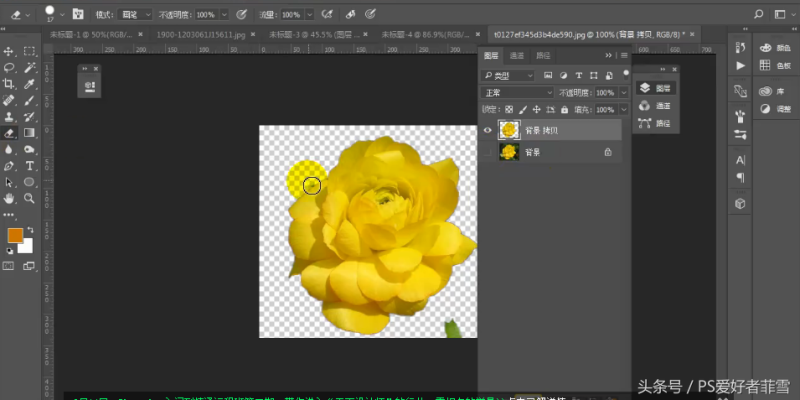Choose the Crop tool
This screenshot has height=400, width=800.
point(9,84)
